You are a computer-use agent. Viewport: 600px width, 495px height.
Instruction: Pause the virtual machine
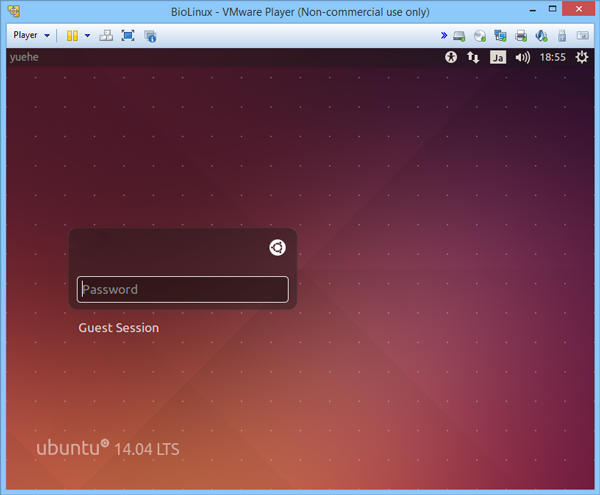72,36
